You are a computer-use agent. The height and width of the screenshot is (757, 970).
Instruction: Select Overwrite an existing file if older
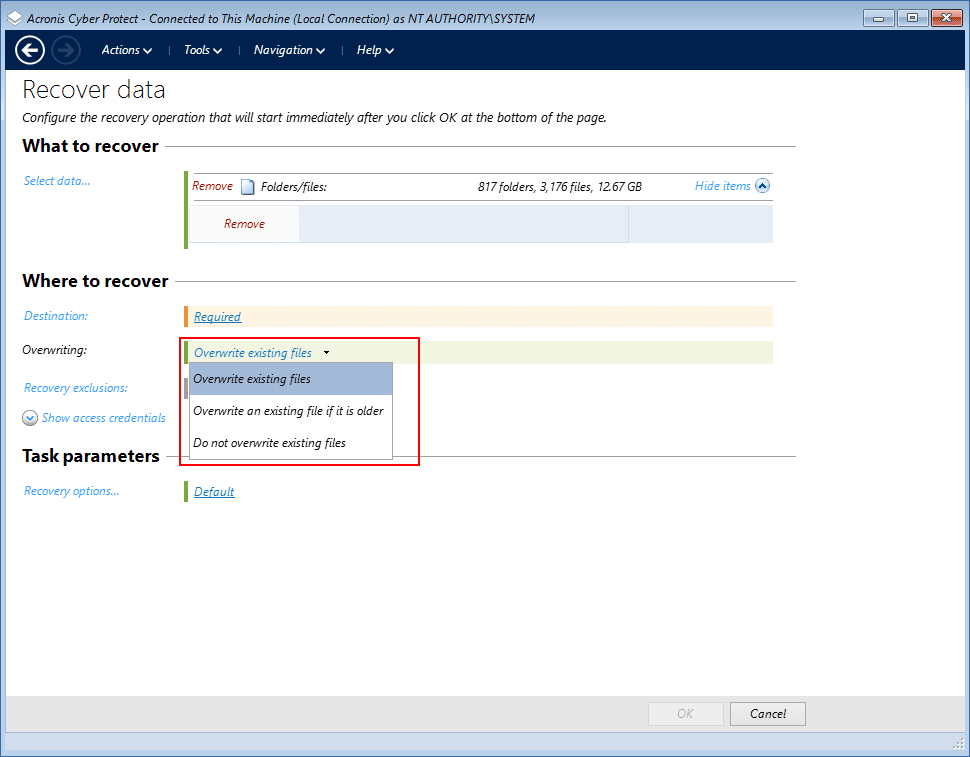pyautogui.click(x=288, y=411)
